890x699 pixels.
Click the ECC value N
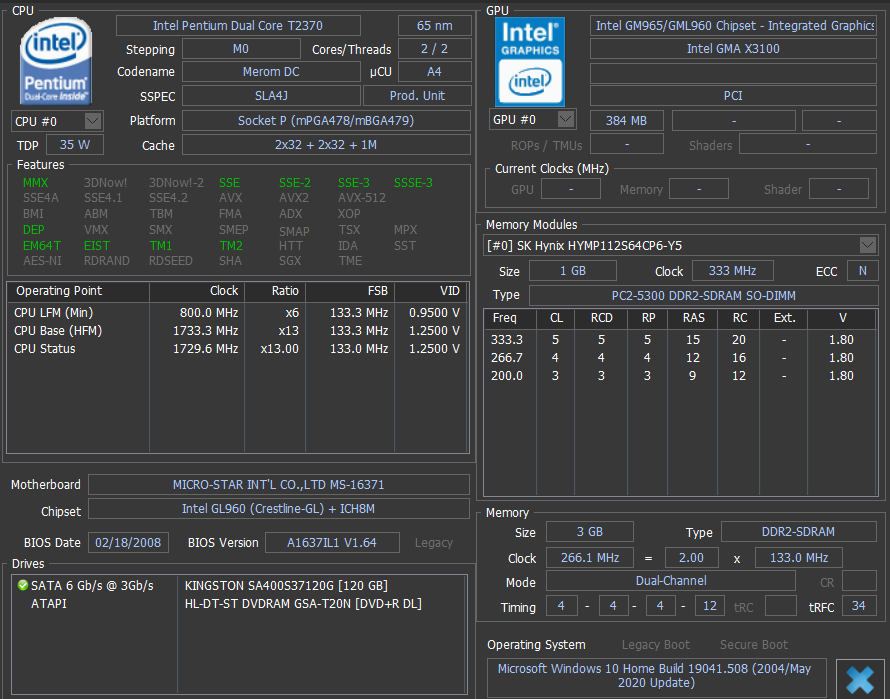pos(863,271)
